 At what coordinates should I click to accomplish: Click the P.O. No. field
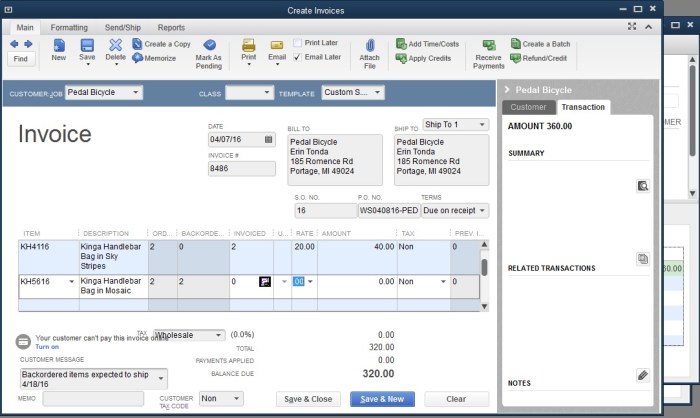tap(389, 210)
